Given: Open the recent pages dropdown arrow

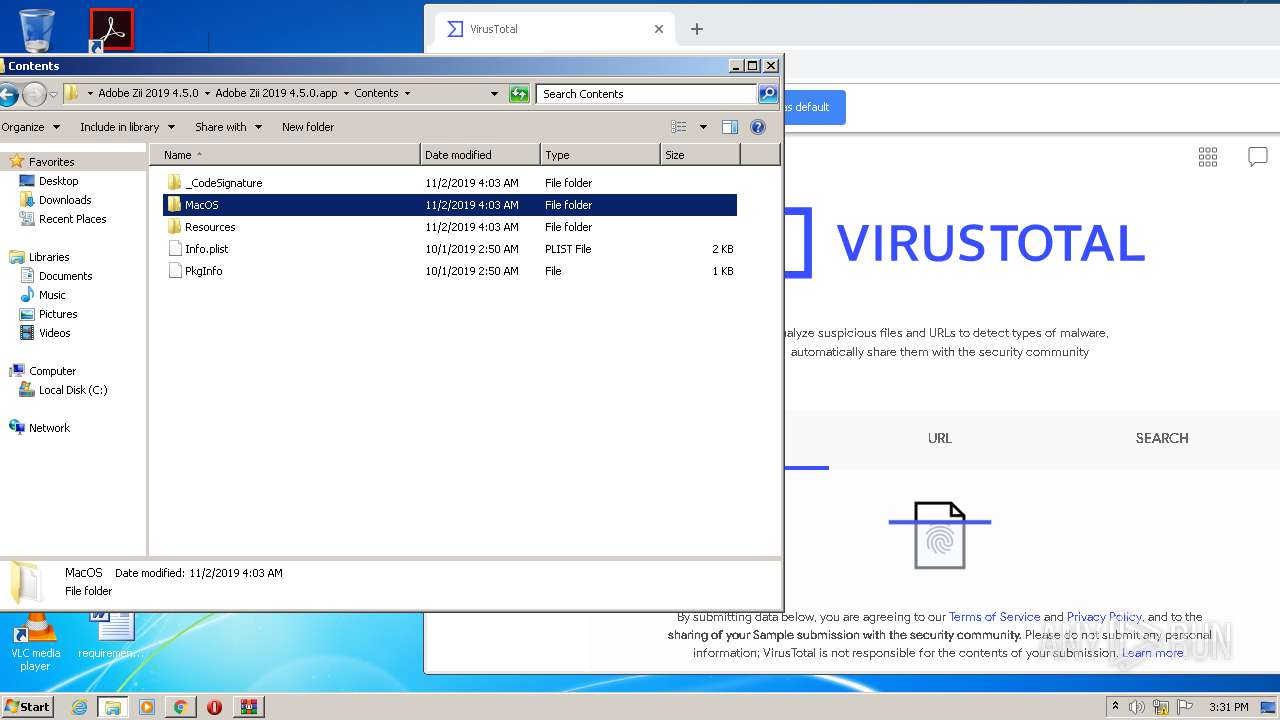Looking at the screenshot, I should coord(52,95).
